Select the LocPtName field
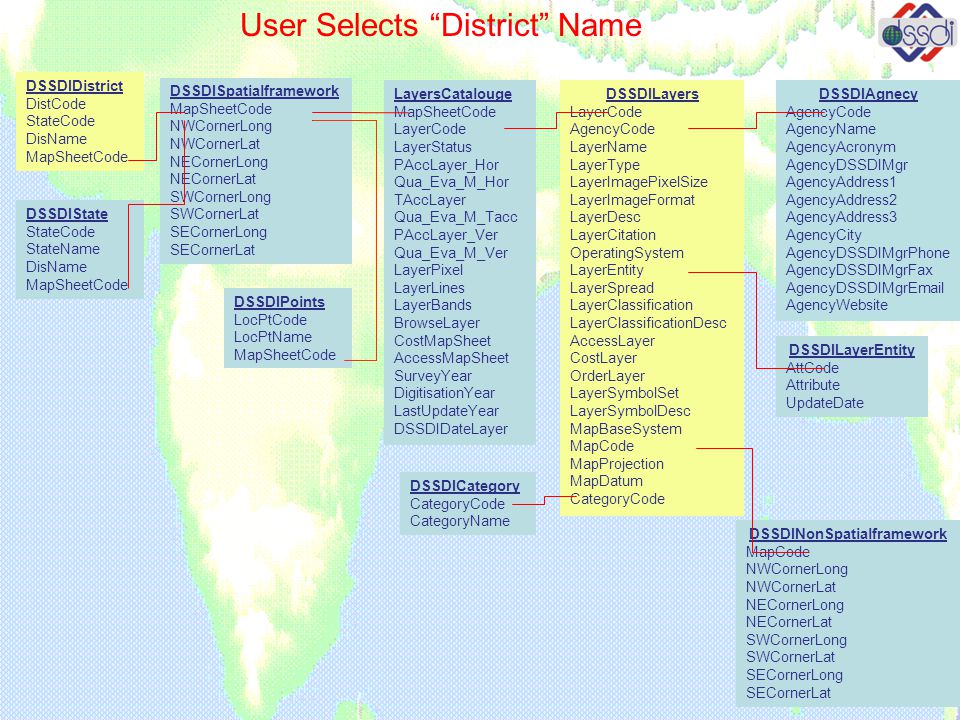960x720 pixels. coord(272,337)
